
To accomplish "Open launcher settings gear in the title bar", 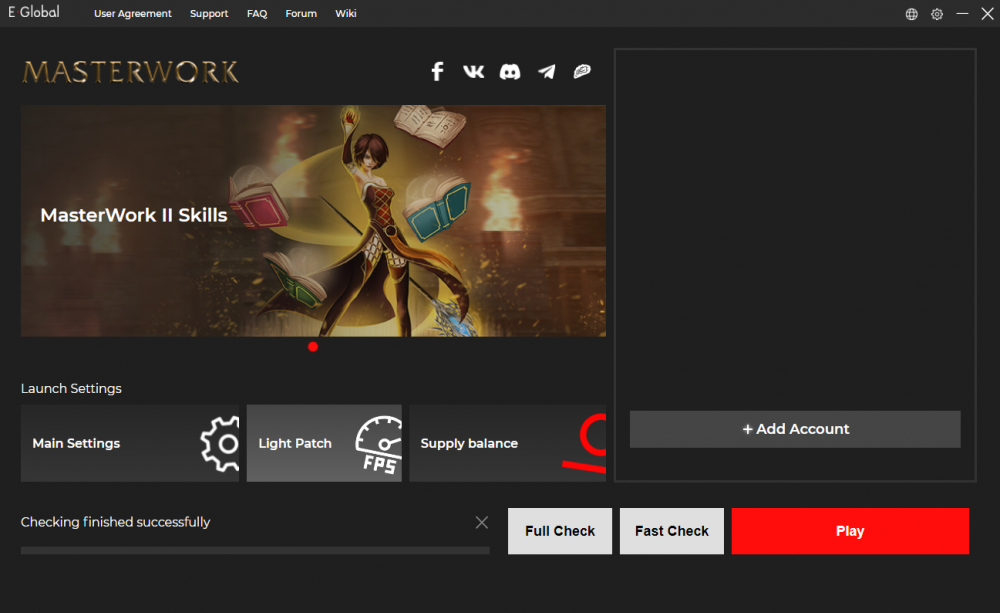I will [937, 14].
